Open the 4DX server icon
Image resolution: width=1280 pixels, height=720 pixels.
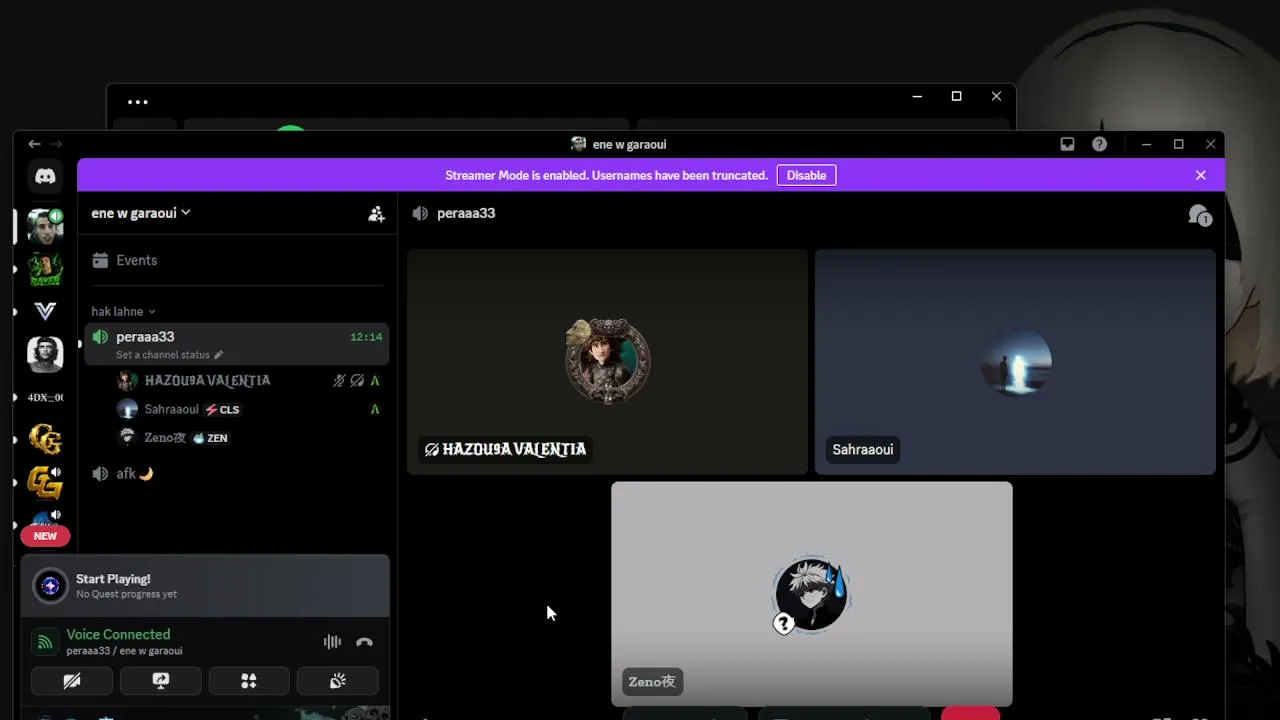[x=45, y=397]
